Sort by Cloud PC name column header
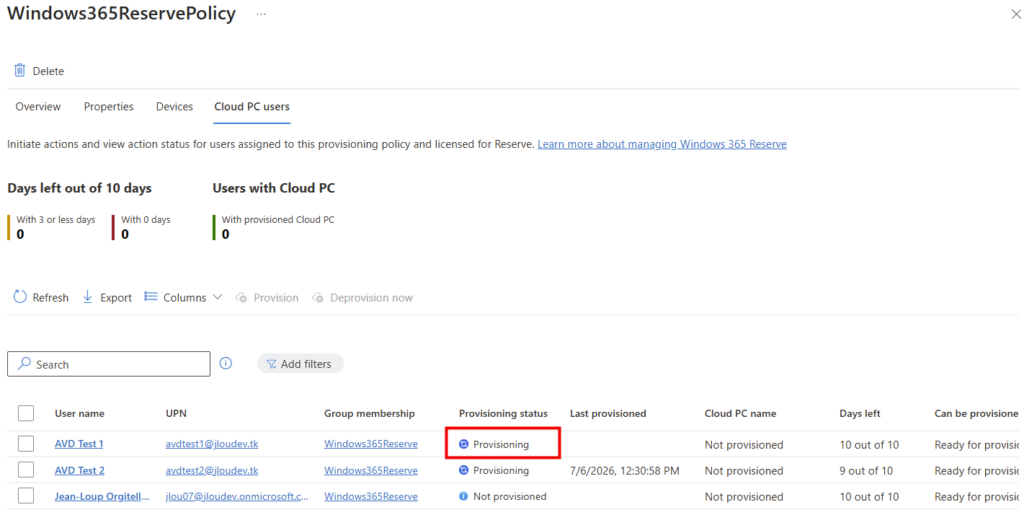Viewport: 1024px width, 515px height. click(740, 413)
